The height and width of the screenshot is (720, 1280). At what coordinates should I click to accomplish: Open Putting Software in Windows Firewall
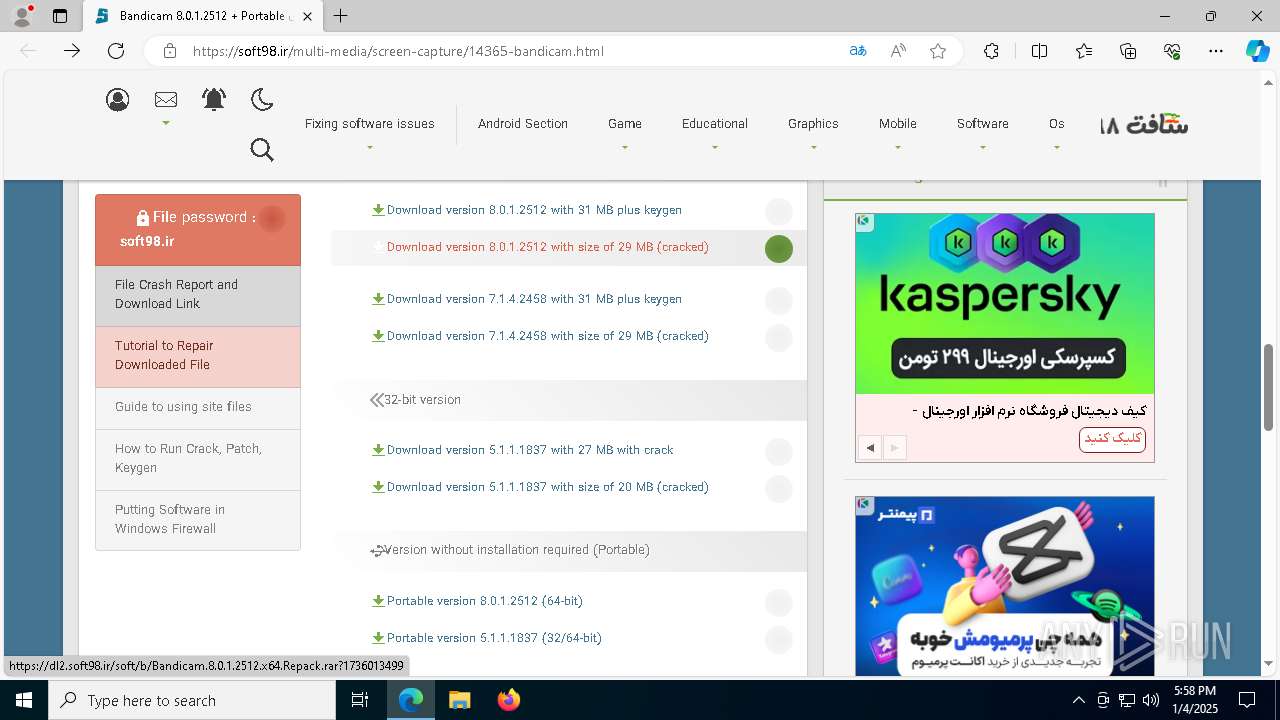click(198, 520)
